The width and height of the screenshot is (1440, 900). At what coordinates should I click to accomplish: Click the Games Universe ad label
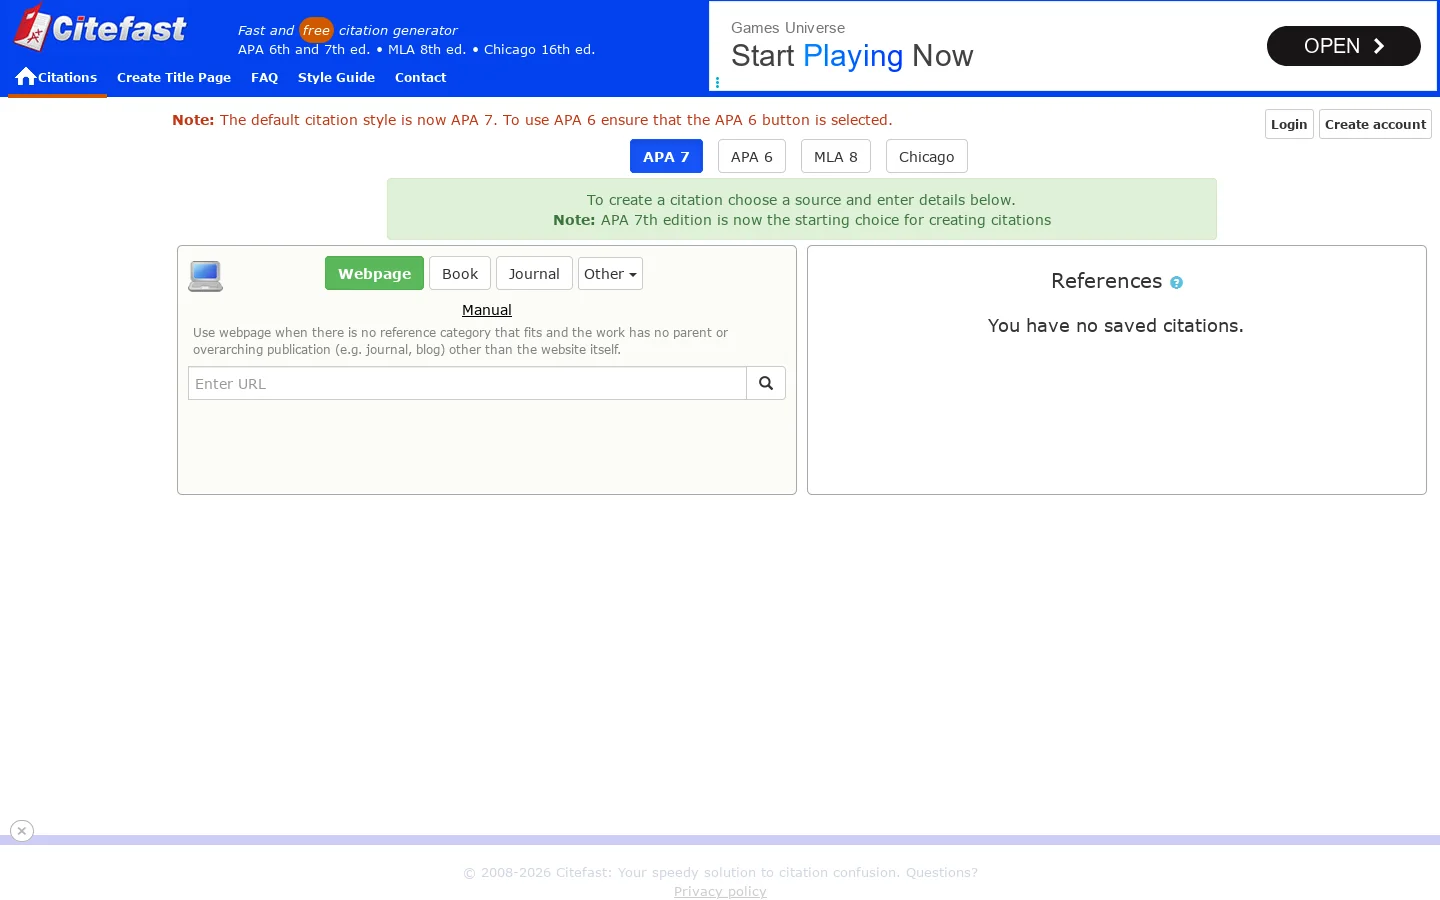788,28
